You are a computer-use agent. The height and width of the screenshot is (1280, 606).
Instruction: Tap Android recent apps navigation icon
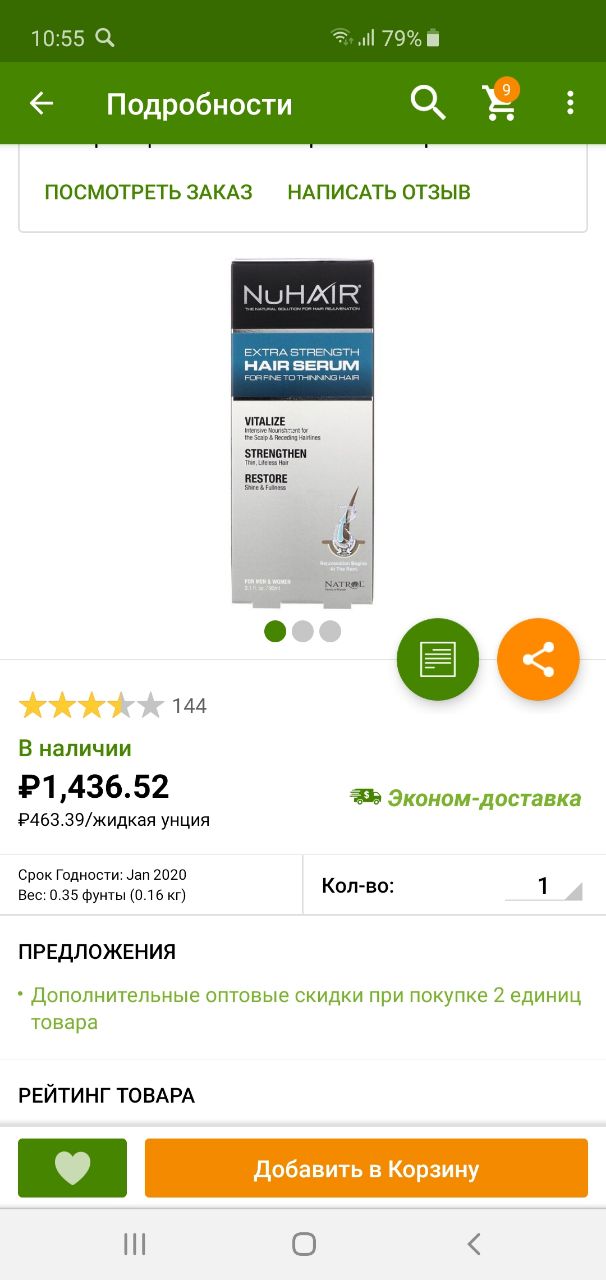click(134, 1244)
